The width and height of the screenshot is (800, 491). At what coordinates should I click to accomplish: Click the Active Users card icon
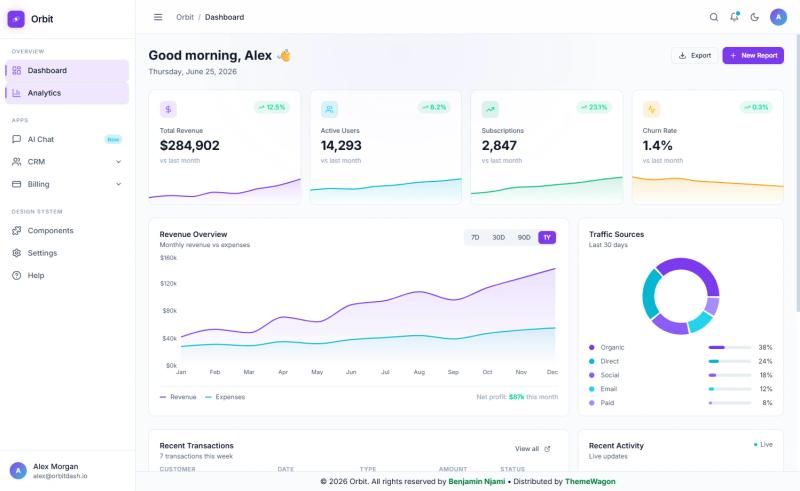(329, 109)
